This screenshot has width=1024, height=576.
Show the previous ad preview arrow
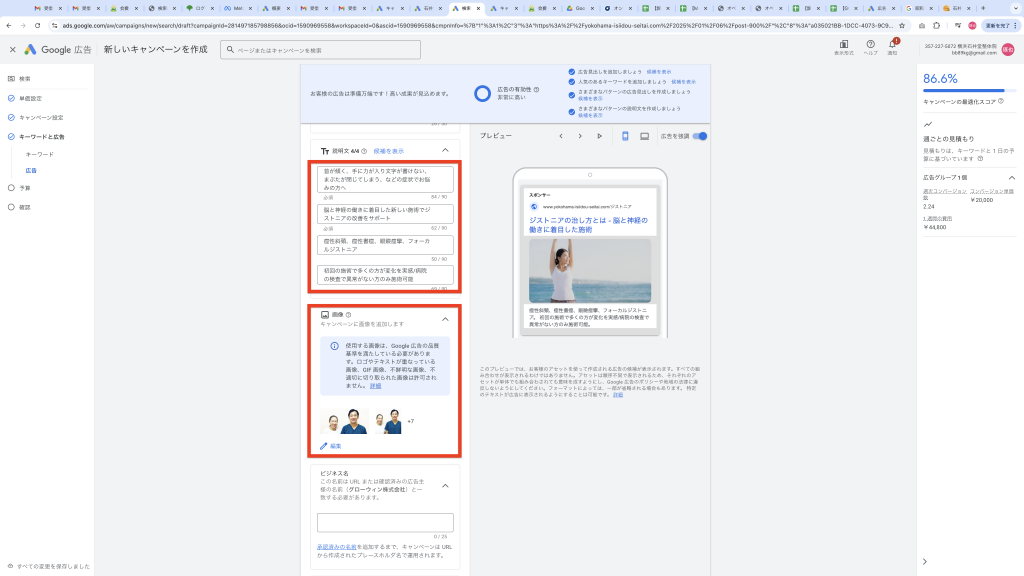tap(561, 136)
